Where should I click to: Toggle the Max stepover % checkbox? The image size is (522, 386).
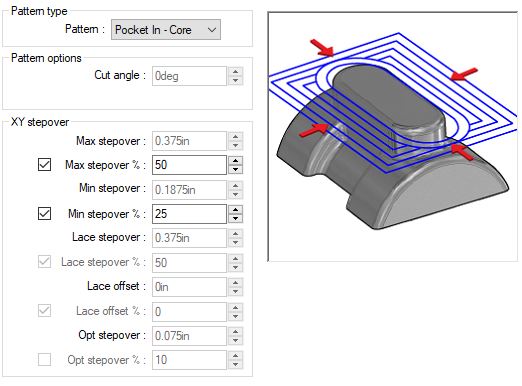click(x=44, y=165)
